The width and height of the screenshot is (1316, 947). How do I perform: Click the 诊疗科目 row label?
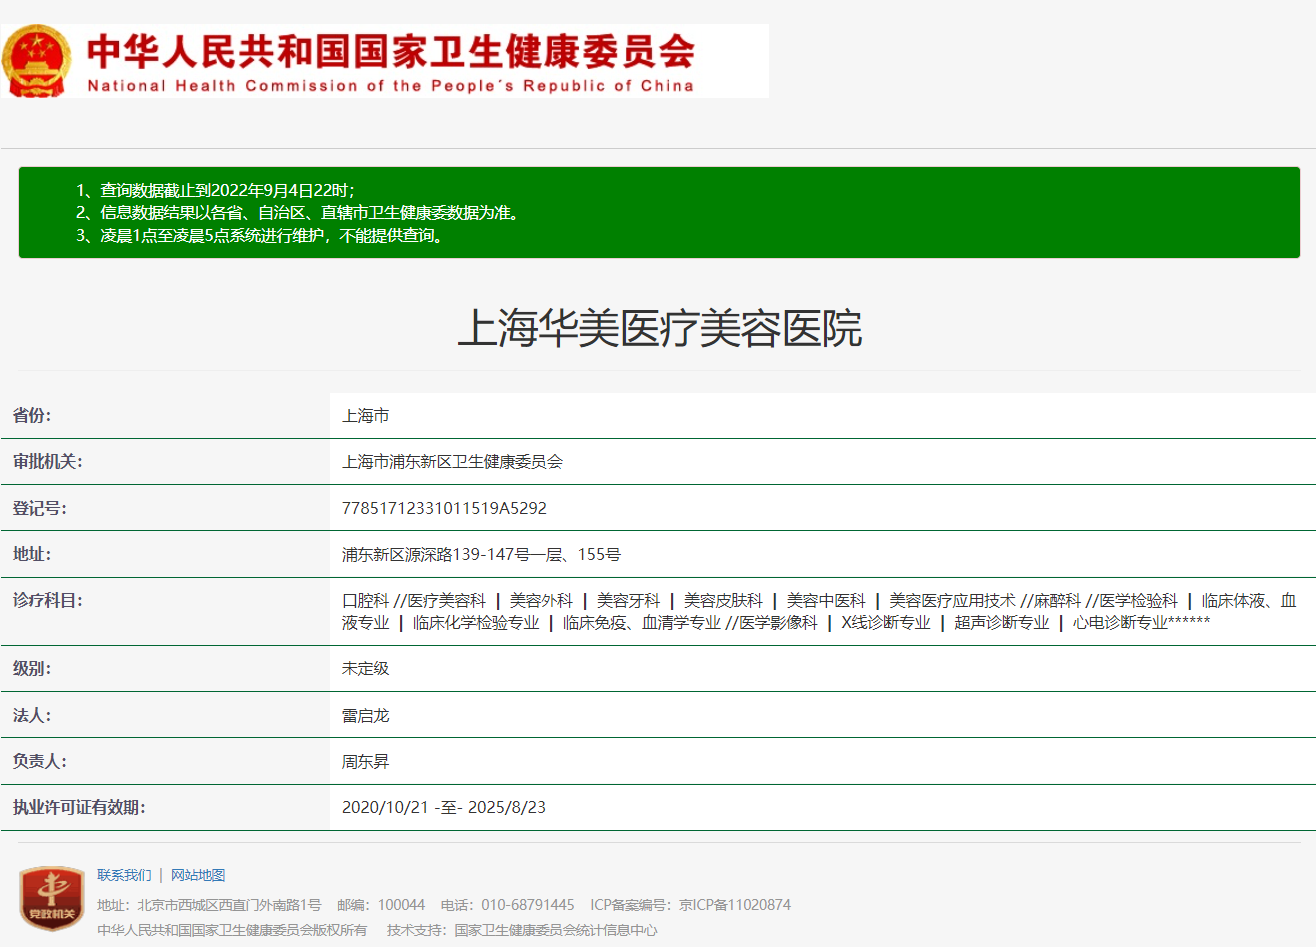pos(48,600)
